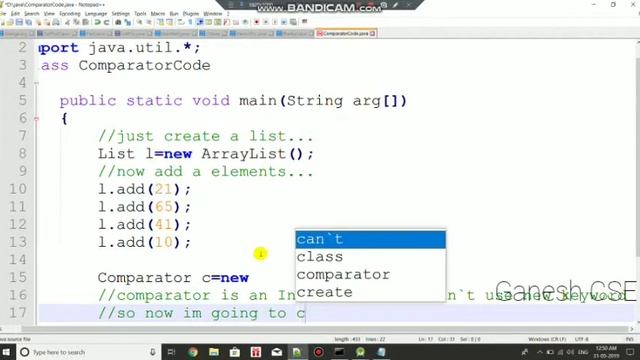The width and height of the screenshot is (640, 360).
Task: Open the Encoding menu
Action: [70, 13]
